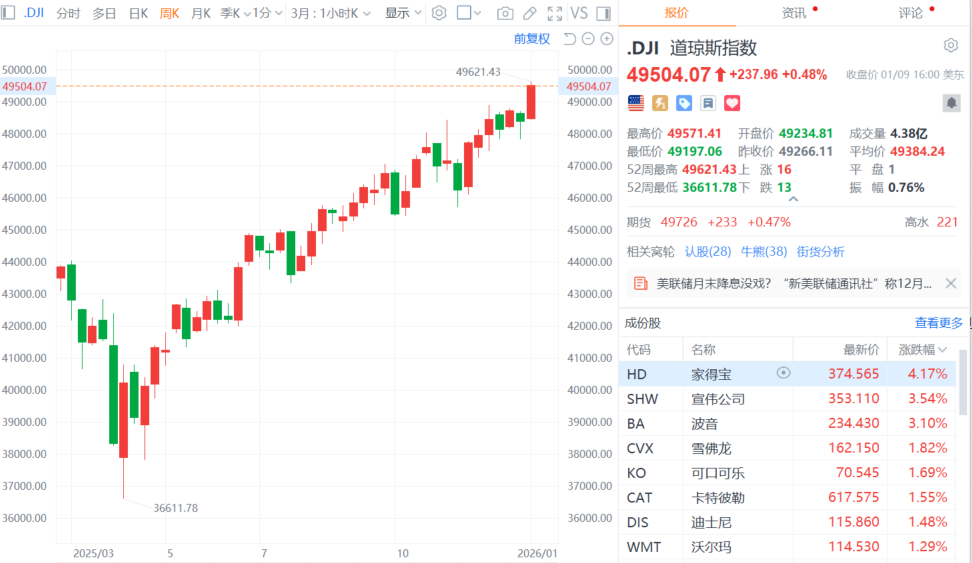This screenshot has width=972, height=563.
Task: Switch to 分时 intraday chart
Action: (68, 13)
